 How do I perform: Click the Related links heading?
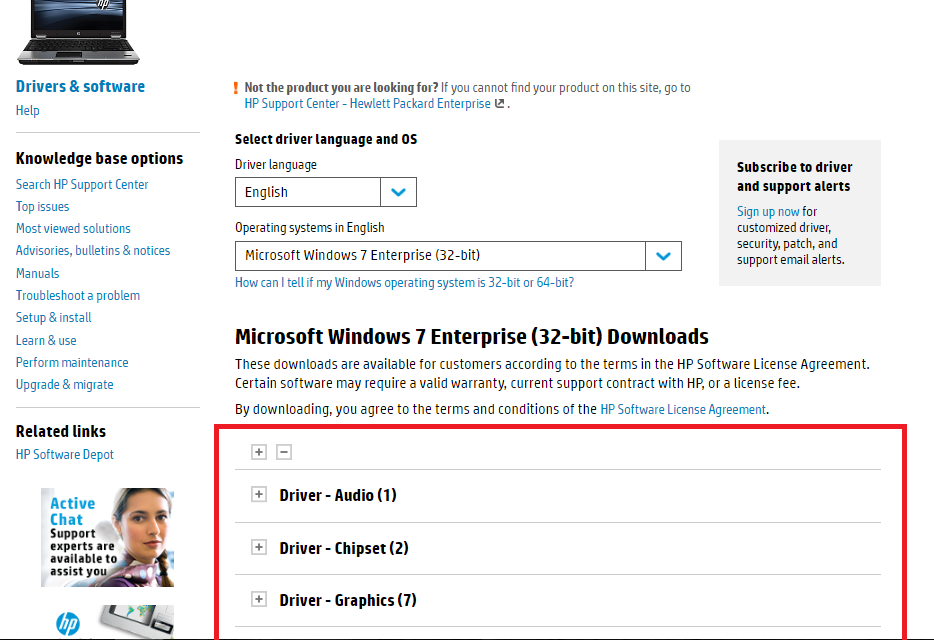(61, 431)
